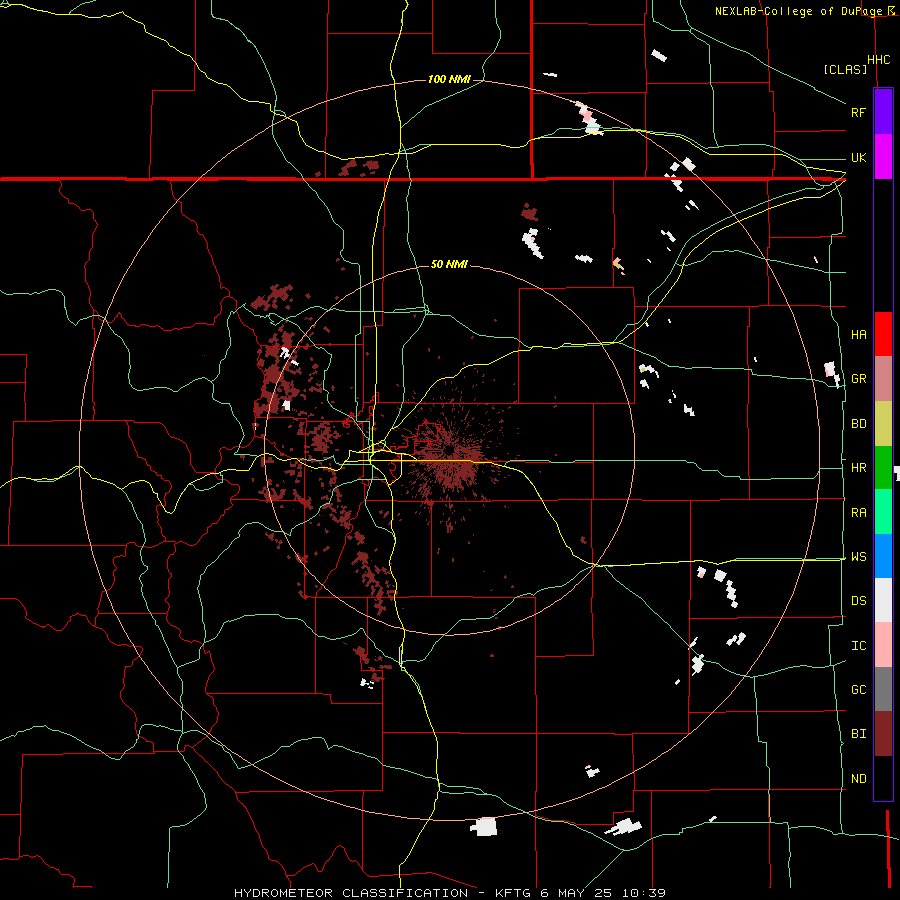Viewport: 900px width, 900px height.
Task: Click the RF purple legend swatch
Action: (883, 112)
